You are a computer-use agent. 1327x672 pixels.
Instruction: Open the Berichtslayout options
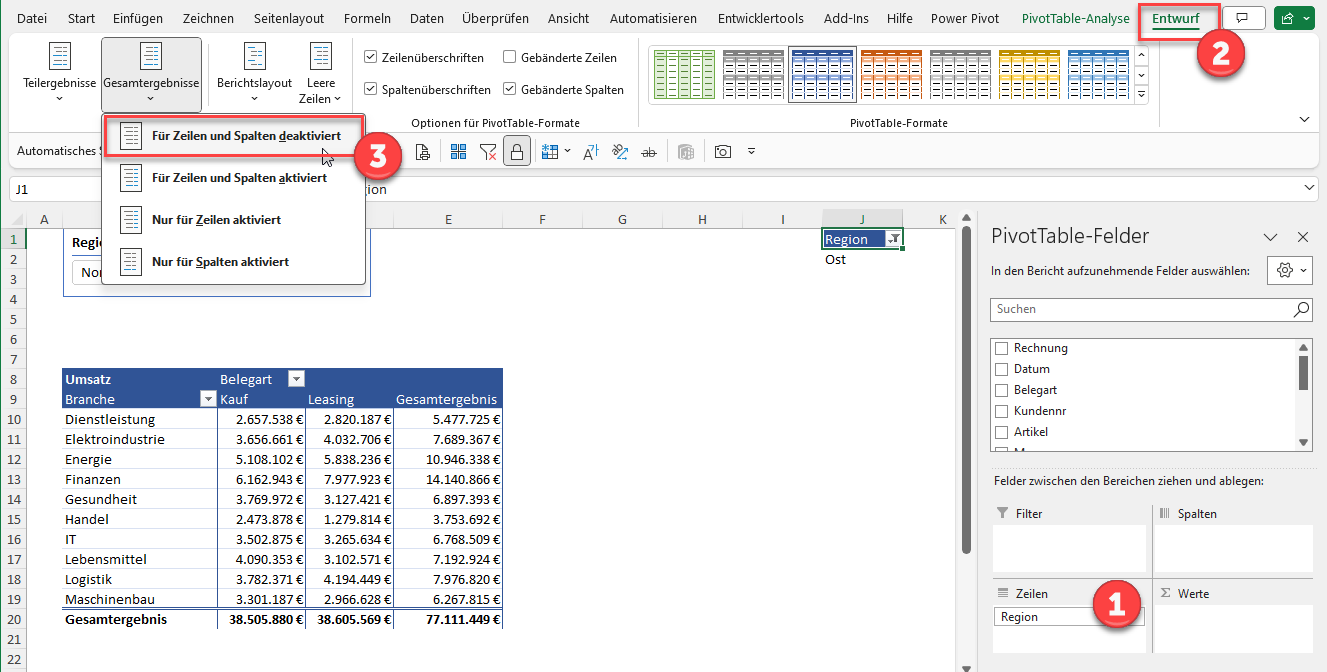[254, 75]
